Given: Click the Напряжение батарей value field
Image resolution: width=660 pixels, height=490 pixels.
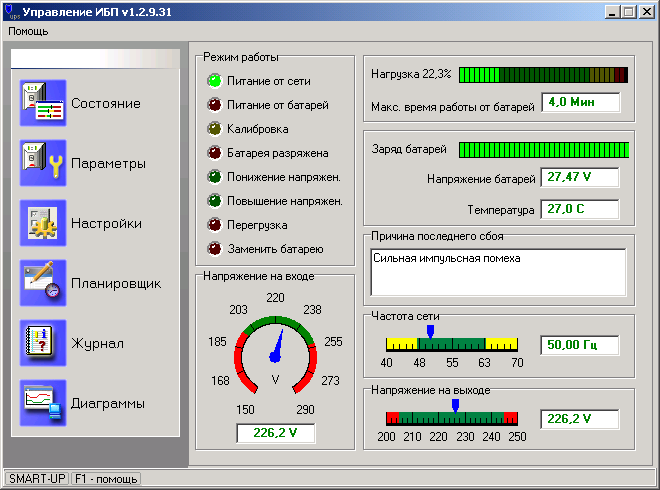Looking at the screenshot, I should pos(580,178).
